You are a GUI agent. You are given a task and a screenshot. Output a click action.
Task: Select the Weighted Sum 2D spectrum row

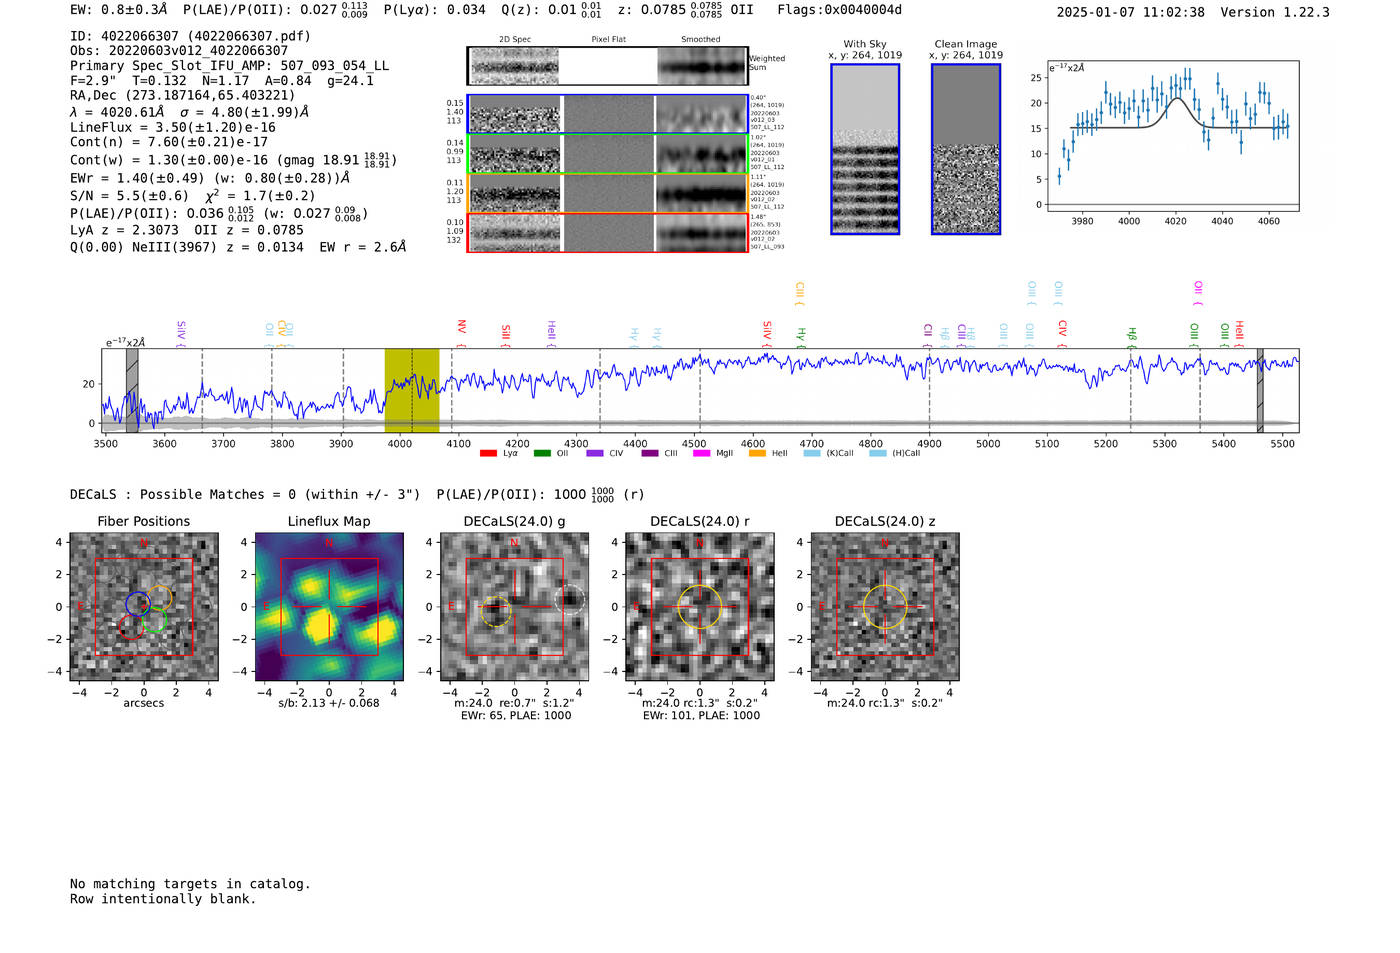point(608,66)
